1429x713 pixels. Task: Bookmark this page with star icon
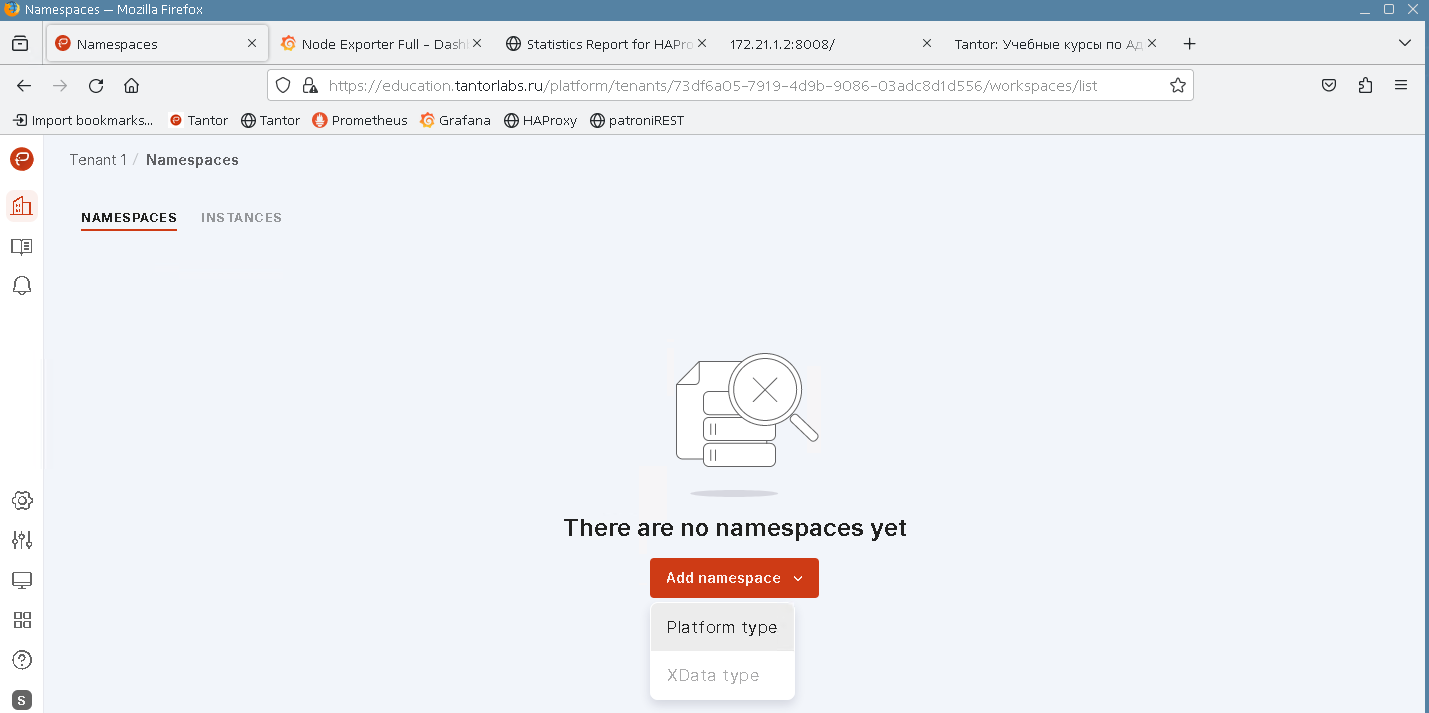pos(1178,85)
